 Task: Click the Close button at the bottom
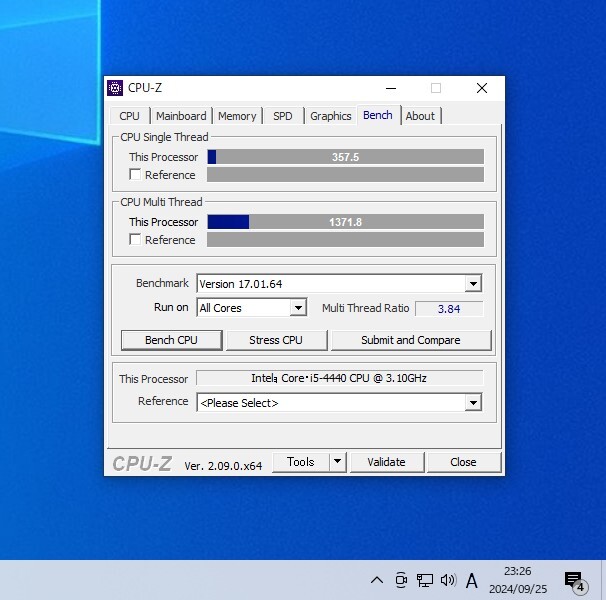point(463,462)
